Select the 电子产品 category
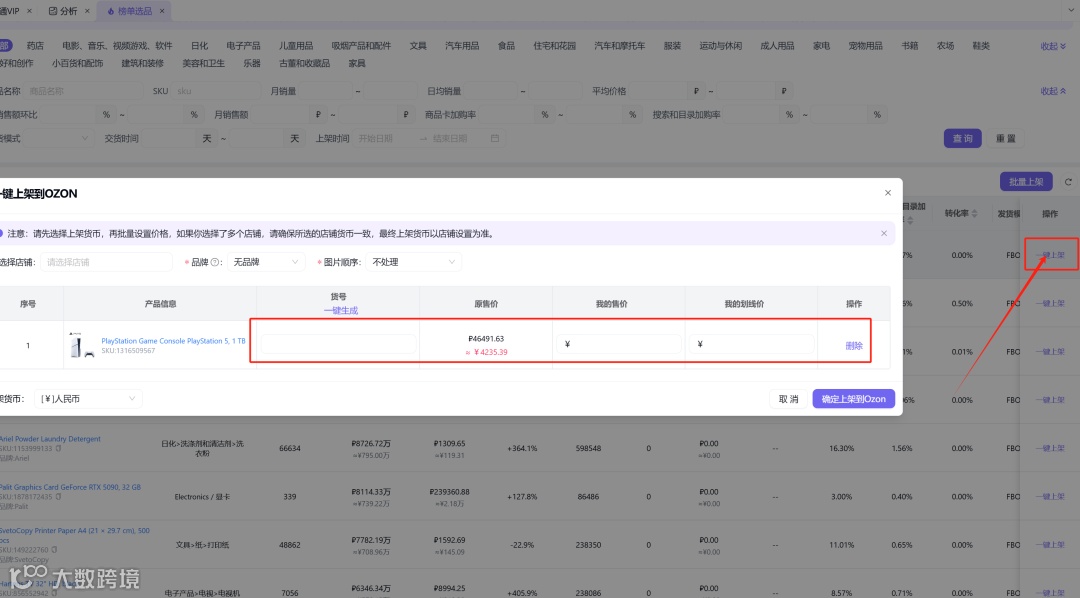Screen dimensions: 1080x598 243,45
